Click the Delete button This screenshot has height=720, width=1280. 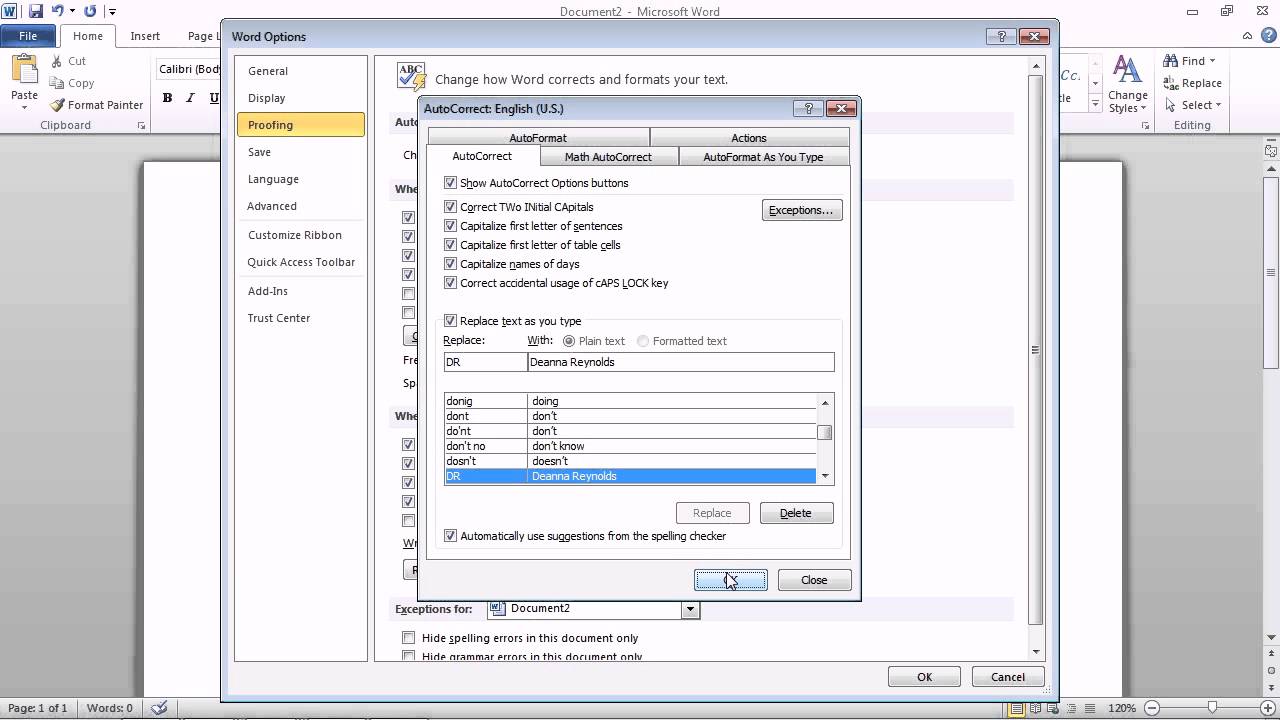coord(796,513)
